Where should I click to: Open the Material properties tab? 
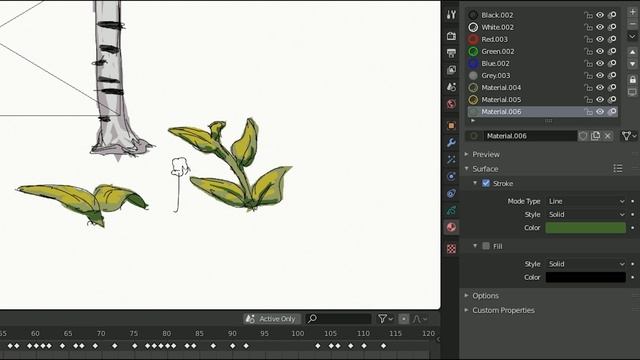[x=451, y=227]
